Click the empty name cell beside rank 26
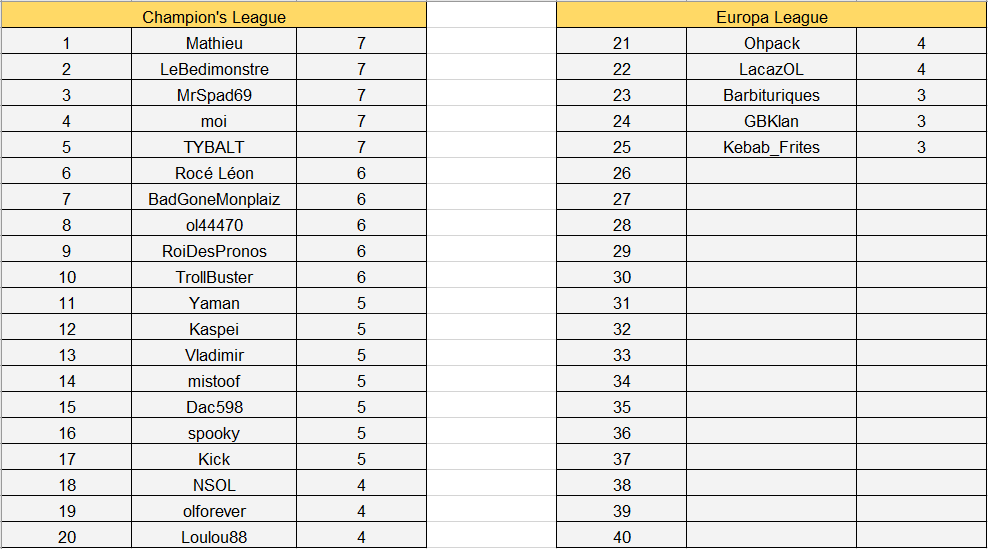 point(771,173)
